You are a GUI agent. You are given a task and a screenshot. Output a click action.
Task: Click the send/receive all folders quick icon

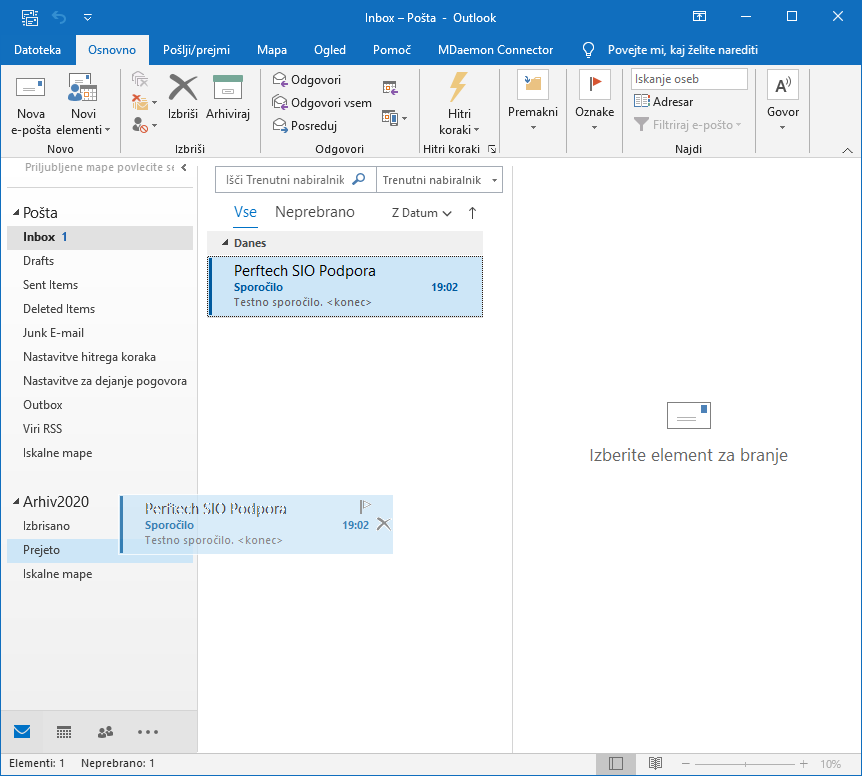(x=30, y=18)
